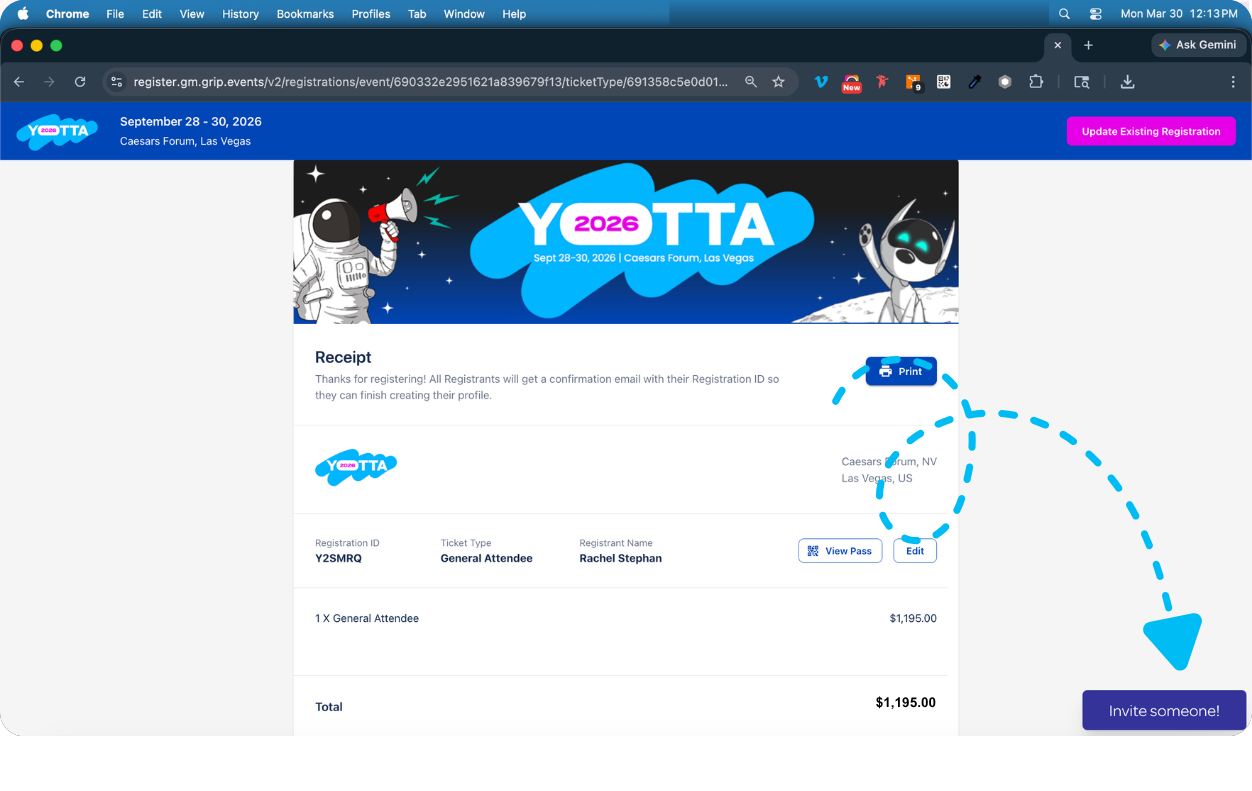The image size is (1252, 791).
Task: Open the Apple menu
Action: coord(23,14)
